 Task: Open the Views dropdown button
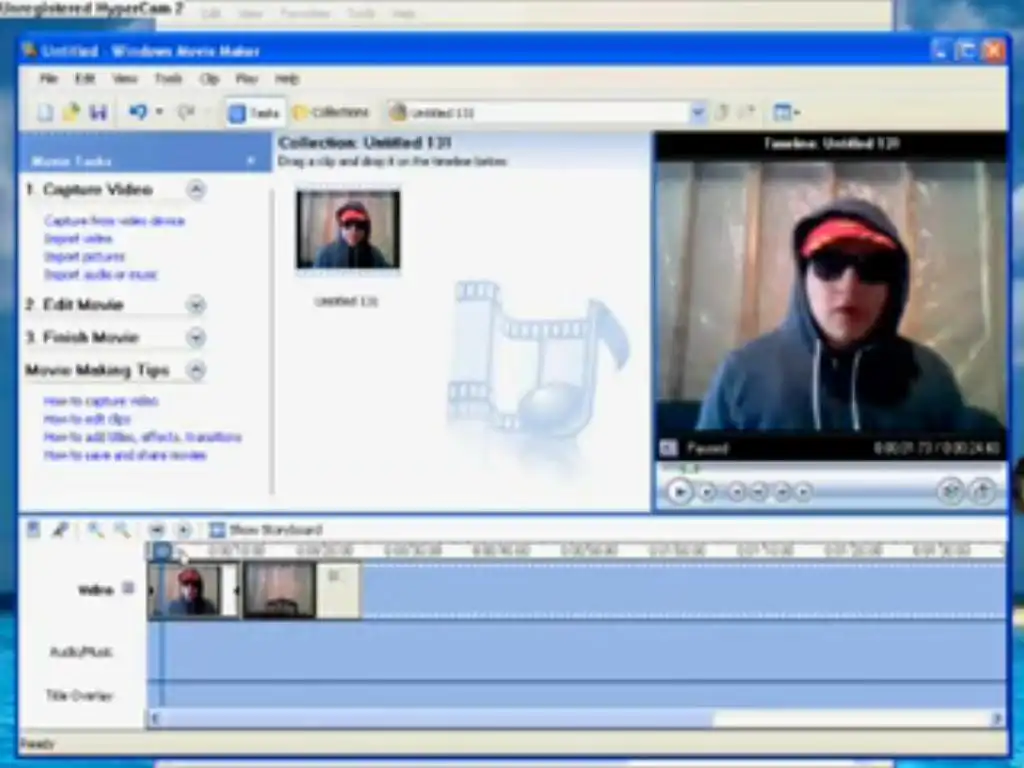(786, 112)
